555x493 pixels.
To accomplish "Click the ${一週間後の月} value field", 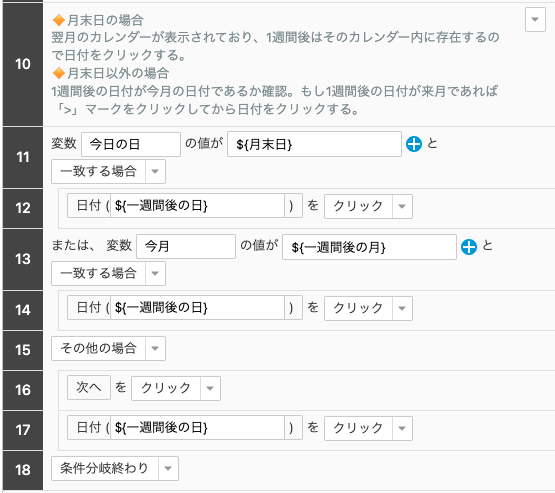I will [369, 247].
